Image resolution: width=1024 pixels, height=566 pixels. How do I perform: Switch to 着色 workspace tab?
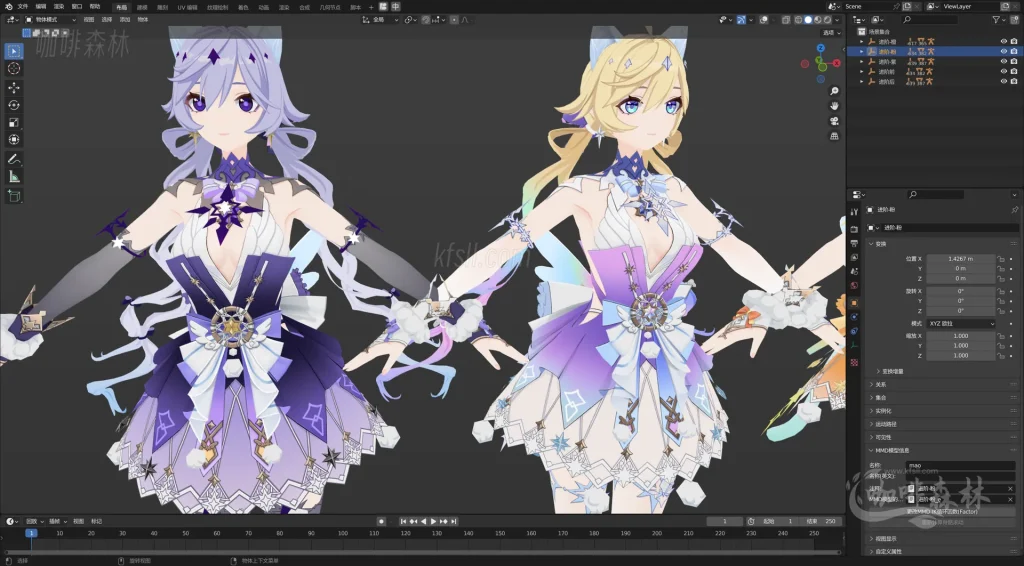[243, 7]
